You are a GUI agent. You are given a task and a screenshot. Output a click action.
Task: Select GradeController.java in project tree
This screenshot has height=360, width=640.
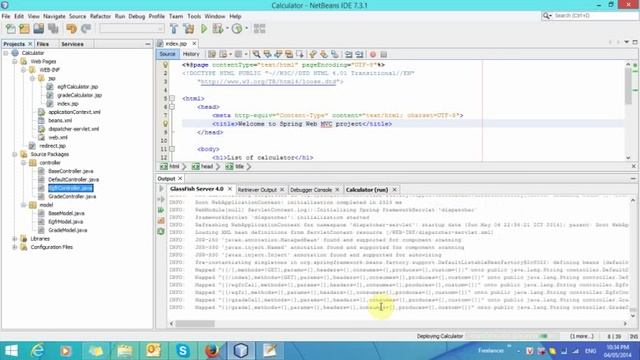[72, 196]
